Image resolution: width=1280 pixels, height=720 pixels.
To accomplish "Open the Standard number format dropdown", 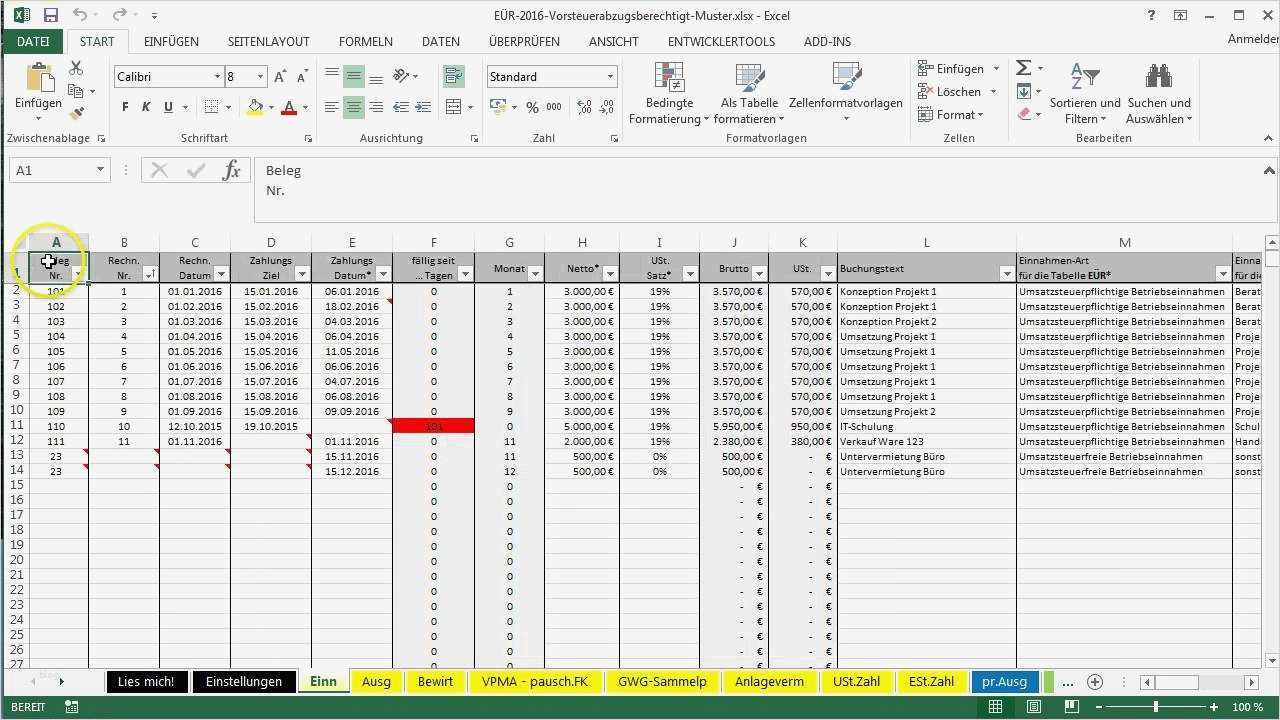I will [x=608, y=76].
